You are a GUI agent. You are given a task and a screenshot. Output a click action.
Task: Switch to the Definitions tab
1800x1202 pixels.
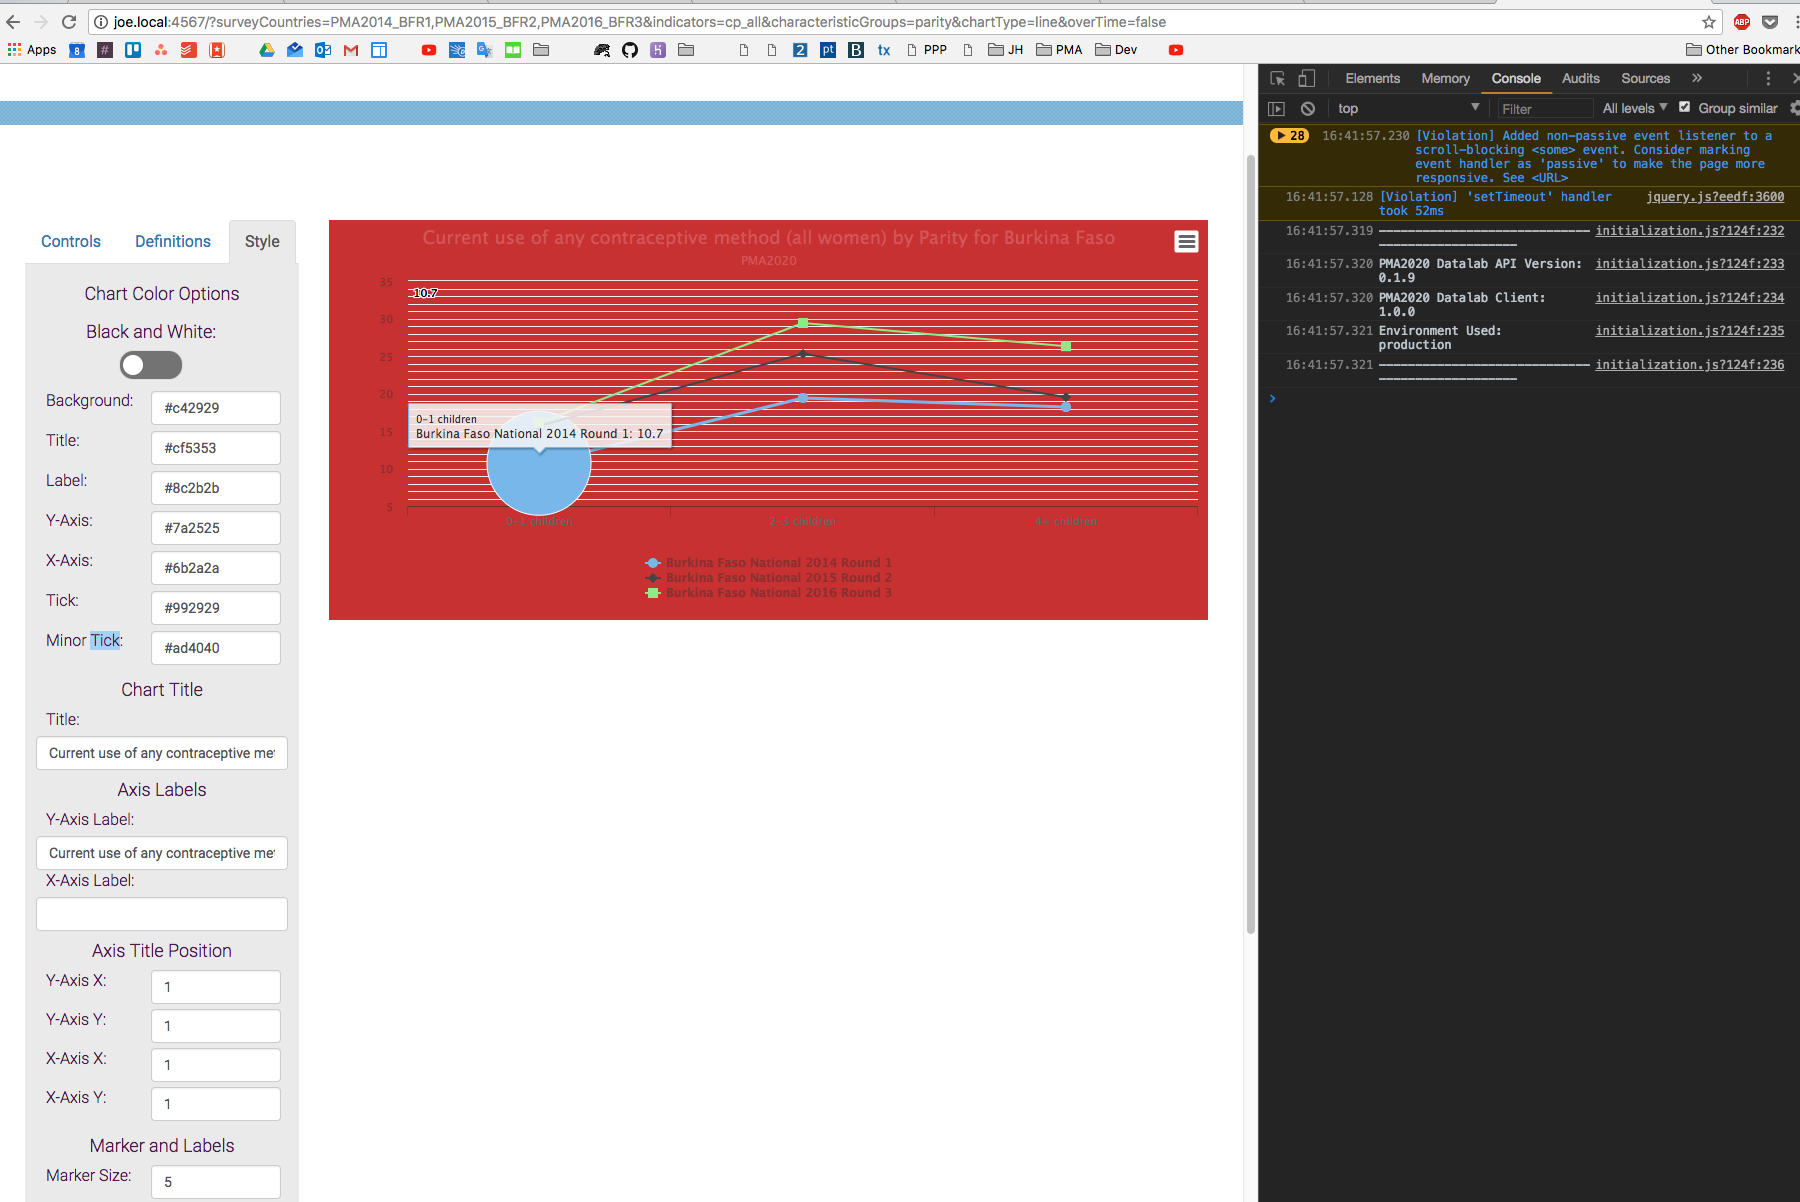[x=172, y=241]
